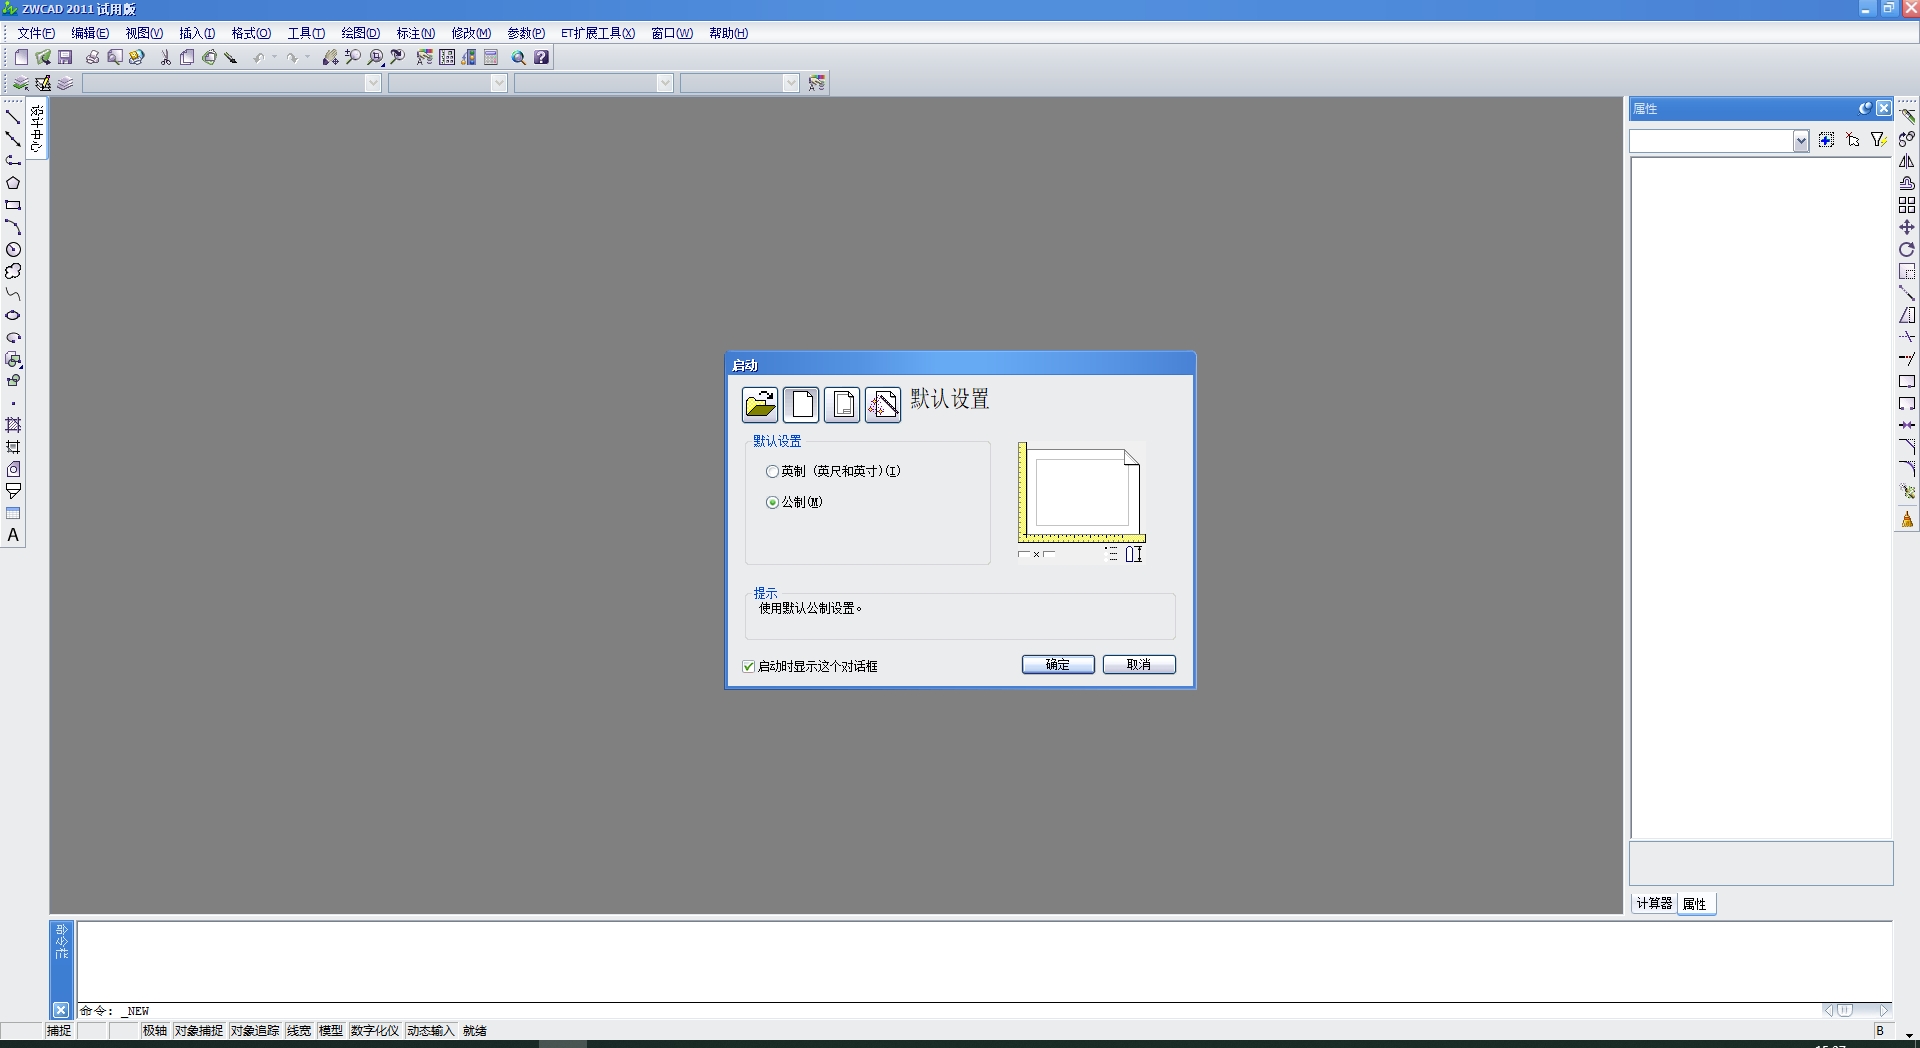1920x1048 pixels.
Task: Toggle the 模型 button in status bar
Action: (331, 1030)
